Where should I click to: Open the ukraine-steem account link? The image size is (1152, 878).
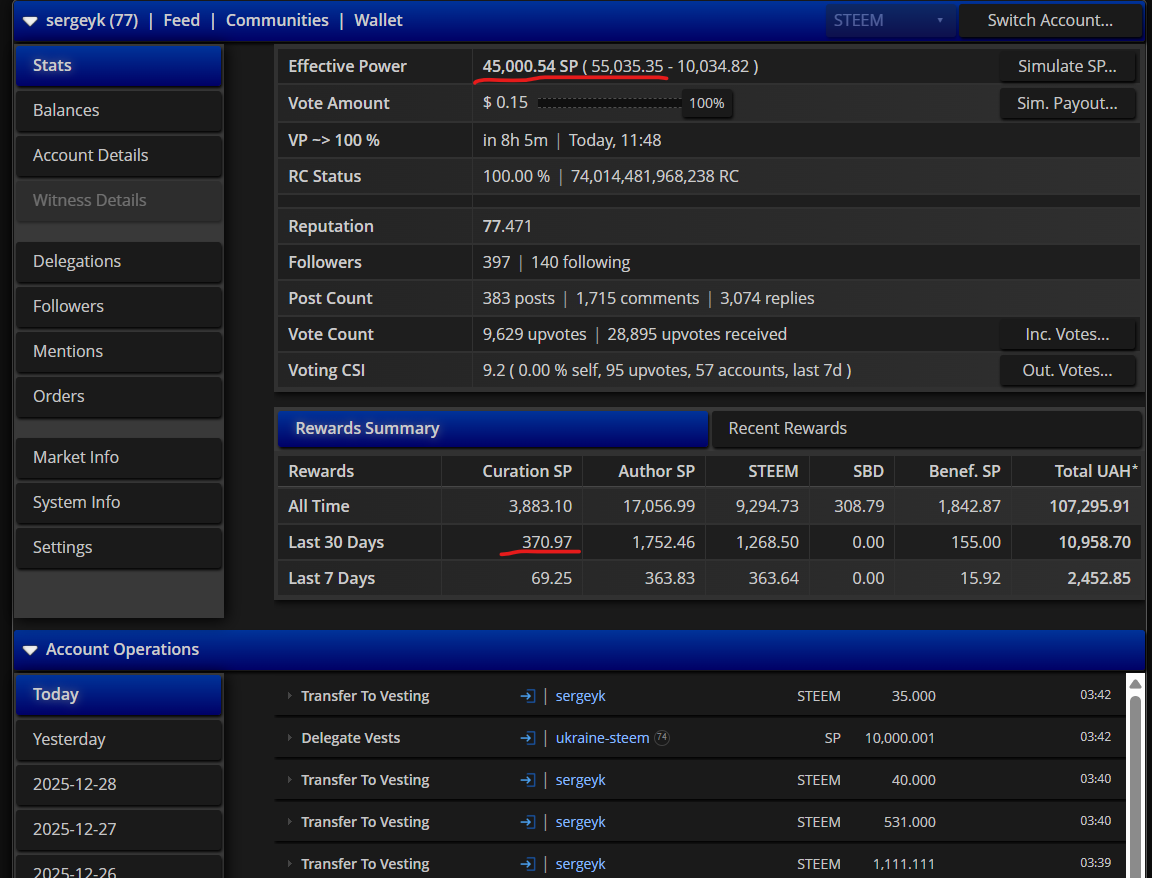pyautogui.click(x=602, y=738)
